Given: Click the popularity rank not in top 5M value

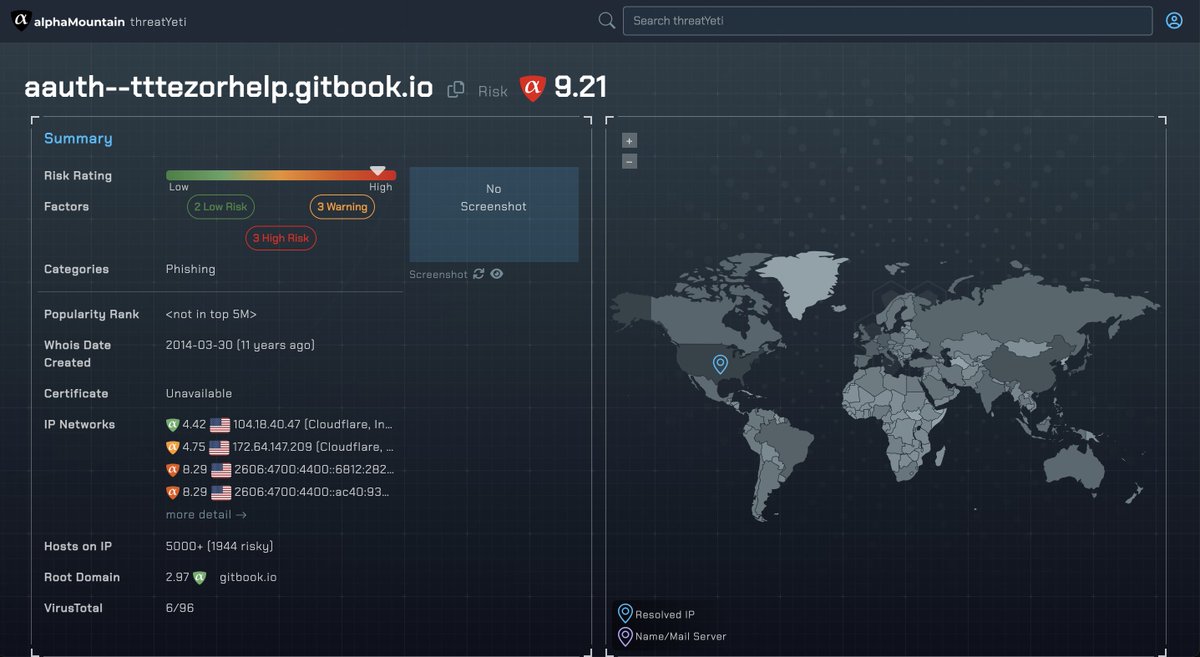Looking at the screenshot, I should click(211, 314).
